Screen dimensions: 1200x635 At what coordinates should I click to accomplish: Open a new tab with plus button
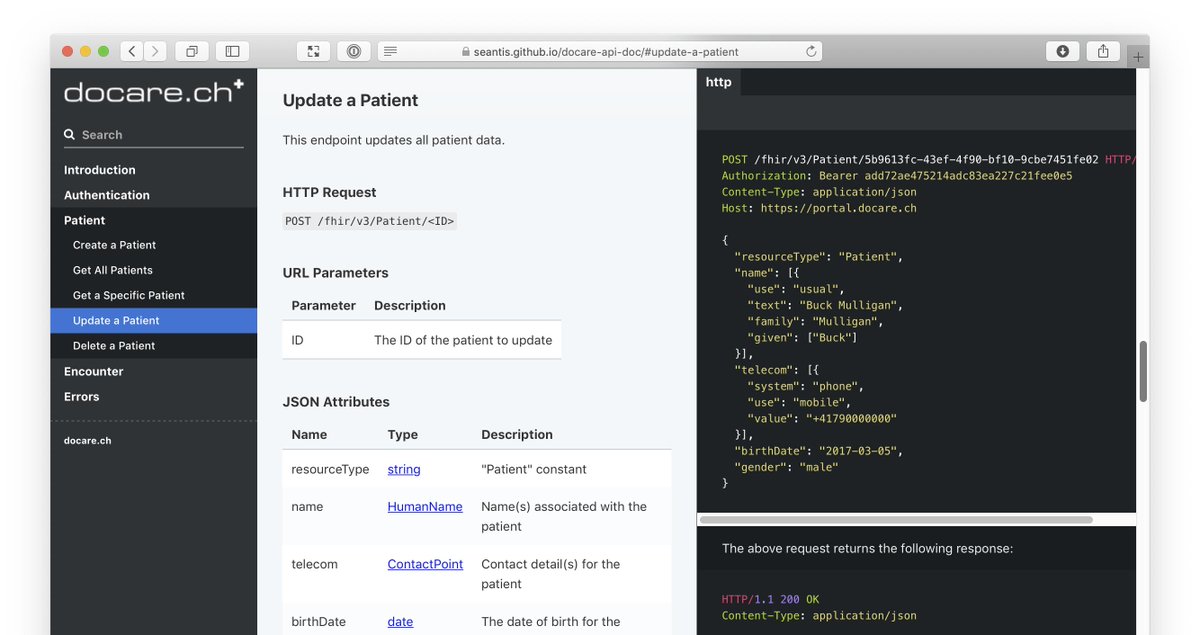[x=1138, y=58]
